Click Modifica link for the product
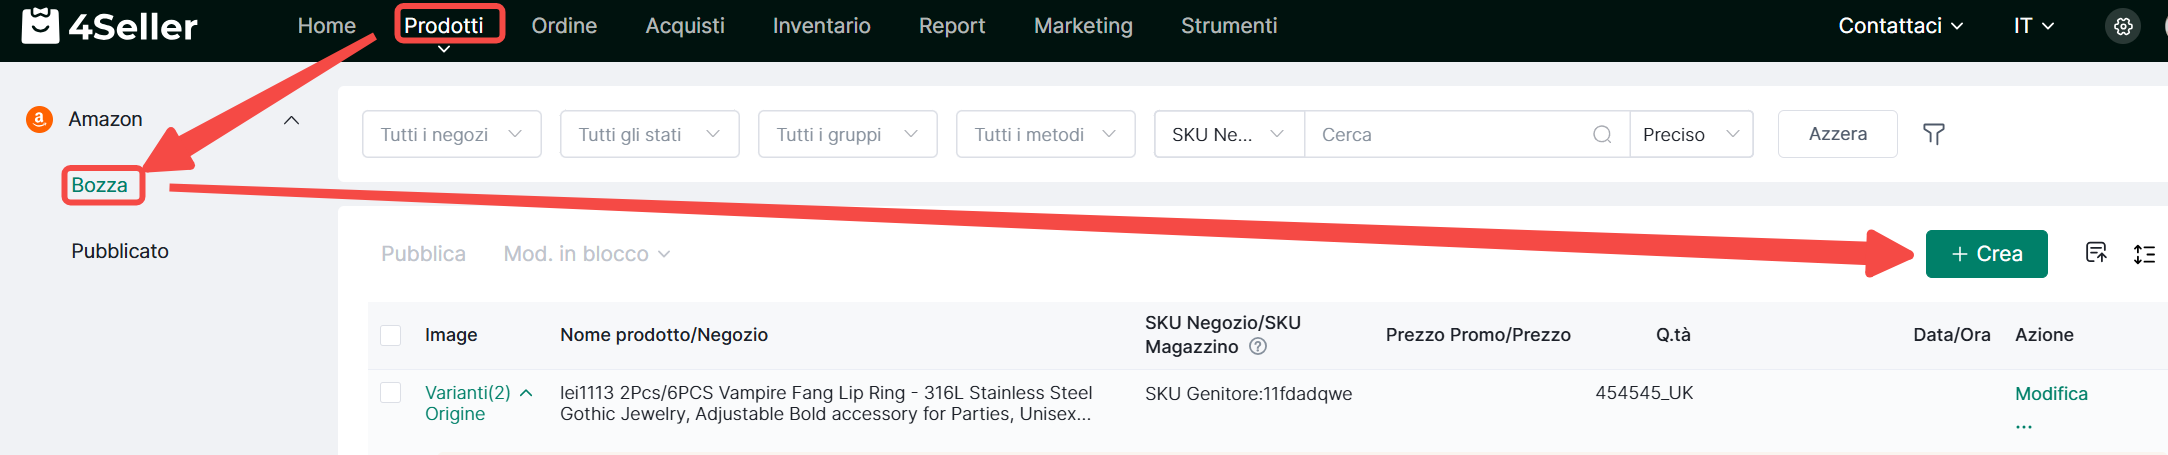 2050,394
